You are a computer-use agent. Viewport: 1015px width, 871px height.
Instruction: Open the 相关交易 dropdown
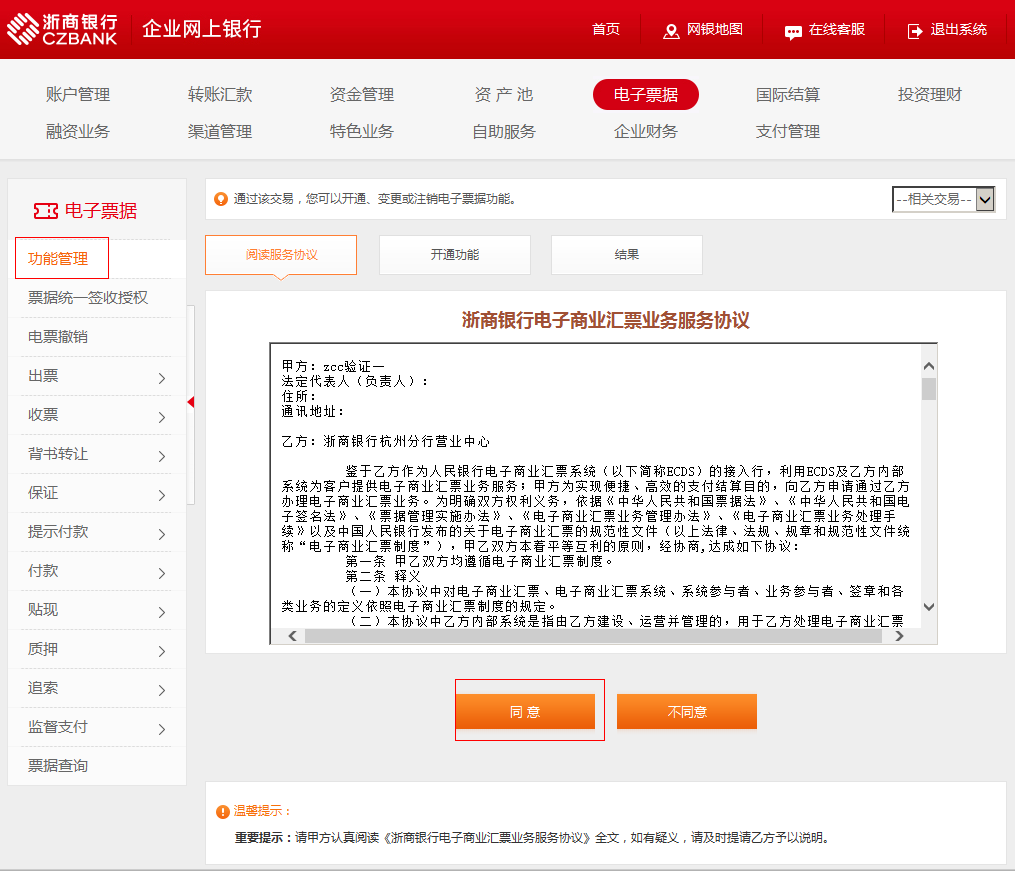click(x=943, y=199)
